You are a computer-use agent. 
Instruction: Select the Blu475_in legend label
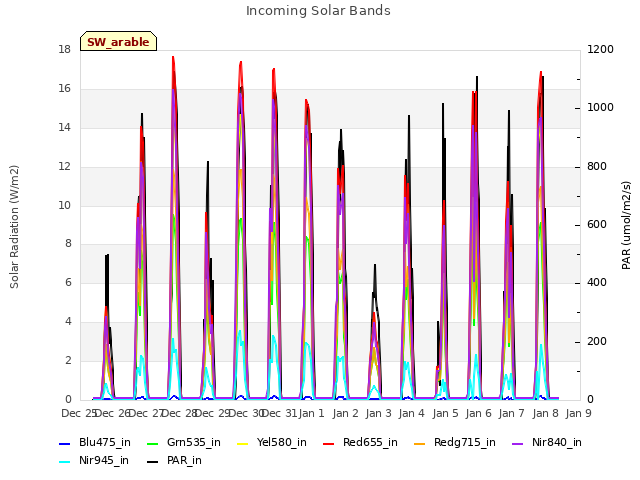[105, 442]
